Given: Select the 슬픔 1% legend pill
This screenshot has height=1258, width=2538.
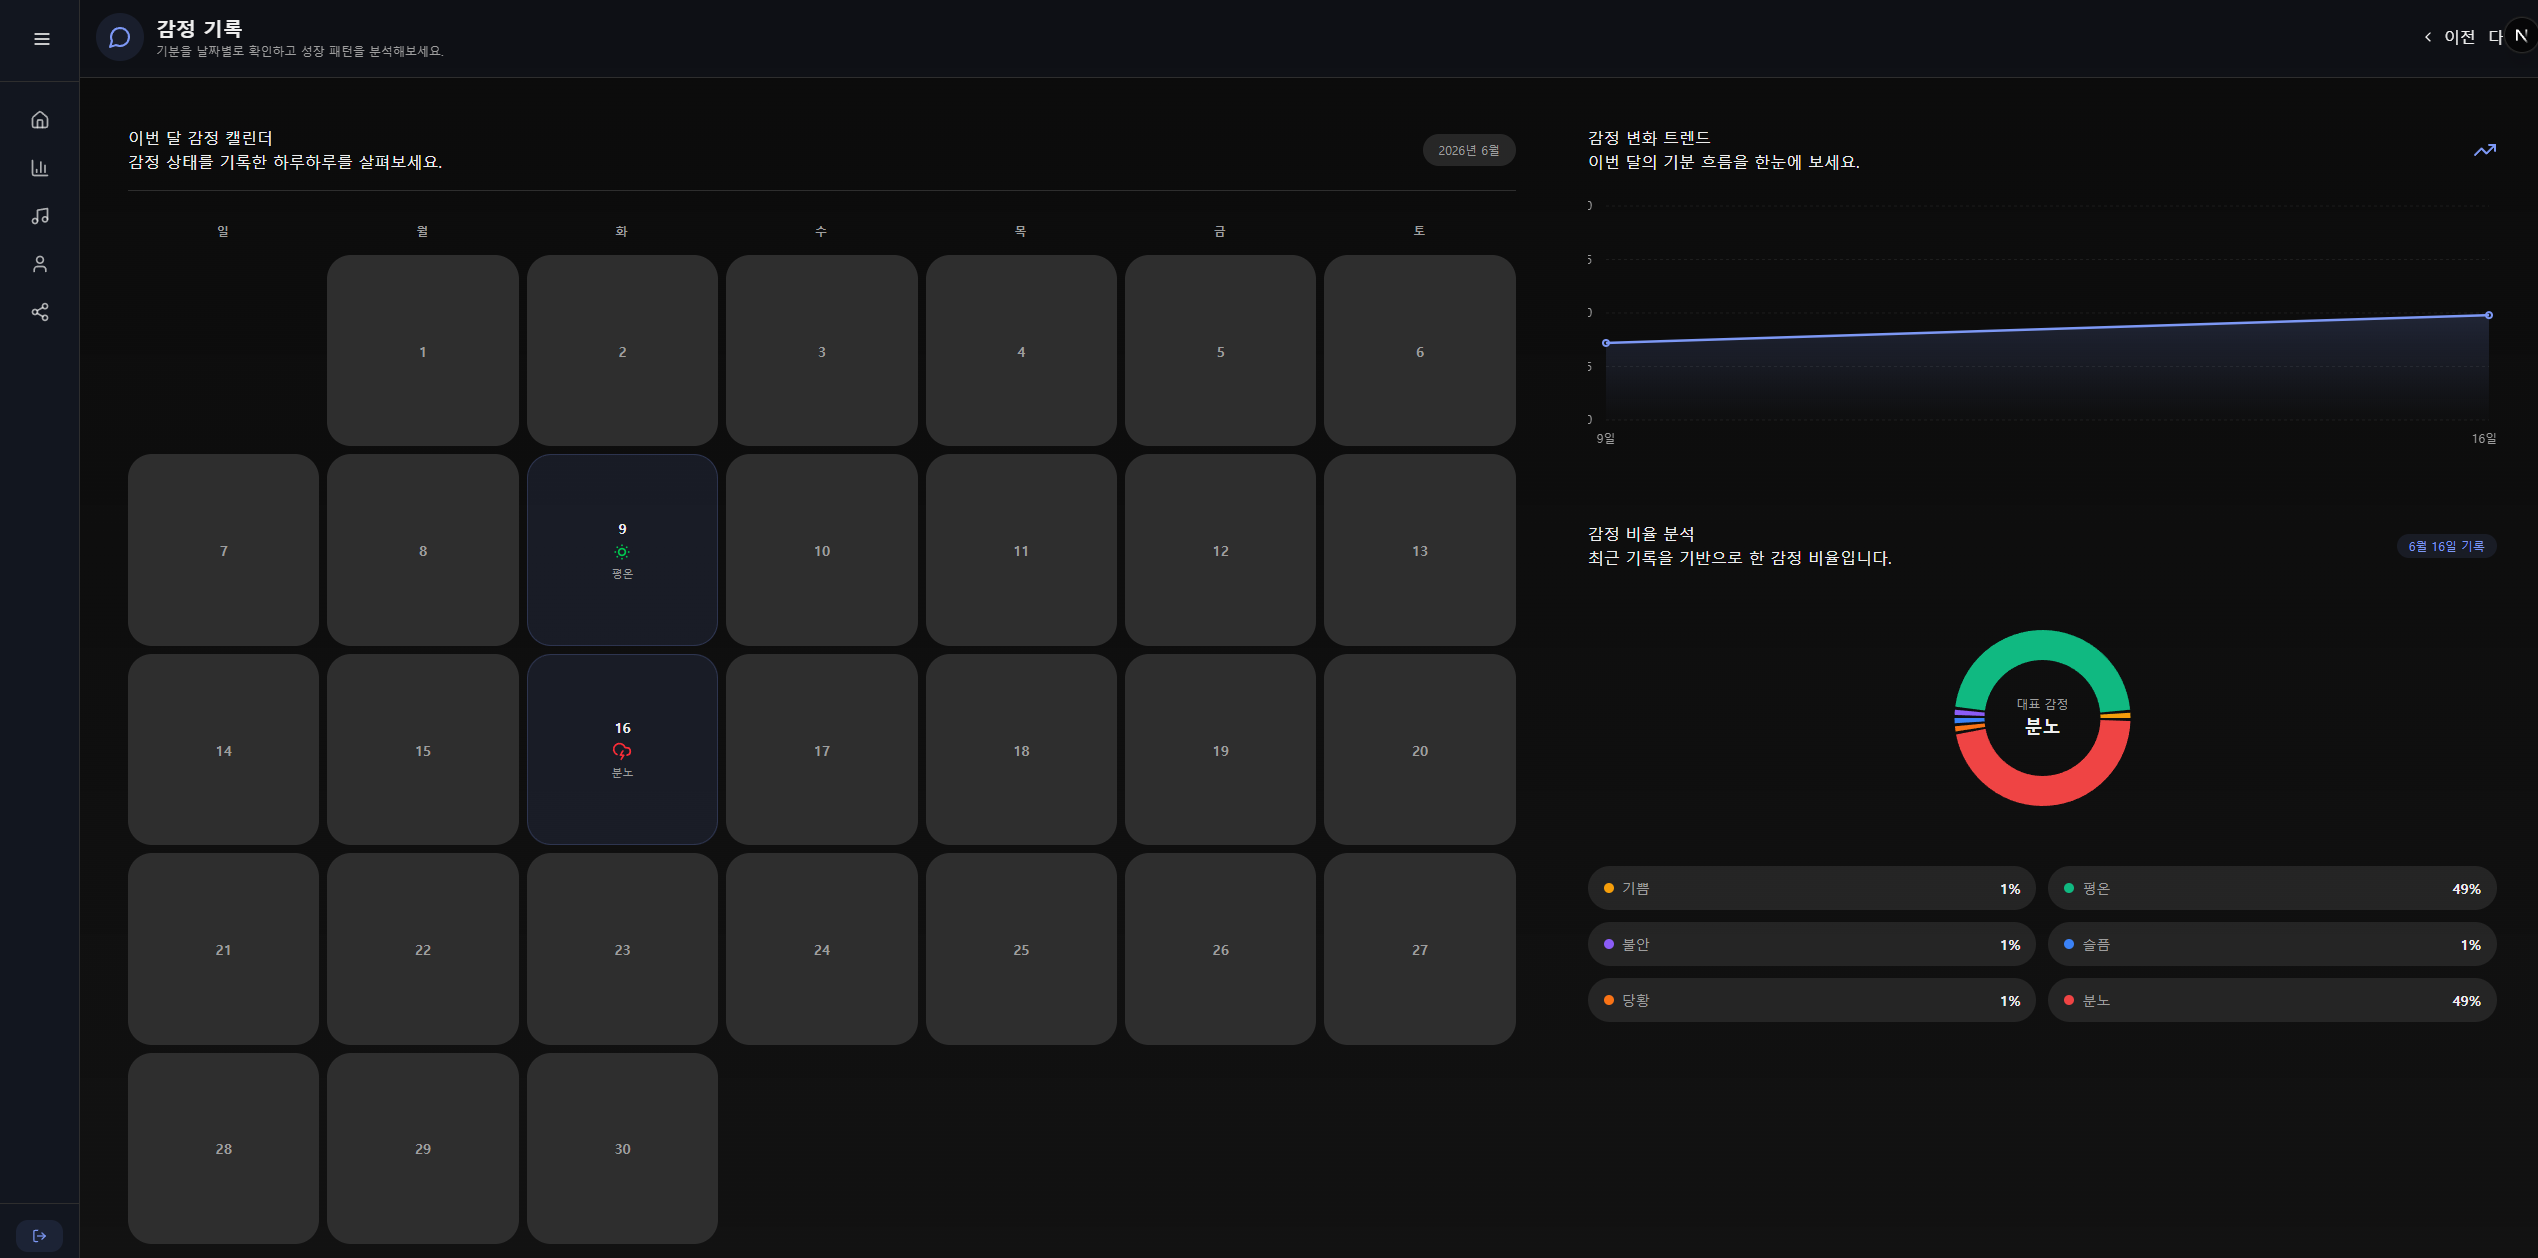Looking at the screenshot, I should (x=2272, y=944).
